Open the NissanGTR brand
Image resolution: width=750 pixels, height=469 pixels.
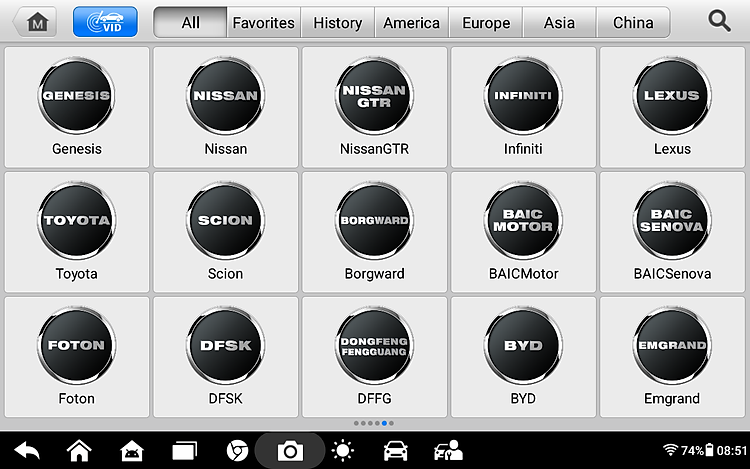pos(375,107)
